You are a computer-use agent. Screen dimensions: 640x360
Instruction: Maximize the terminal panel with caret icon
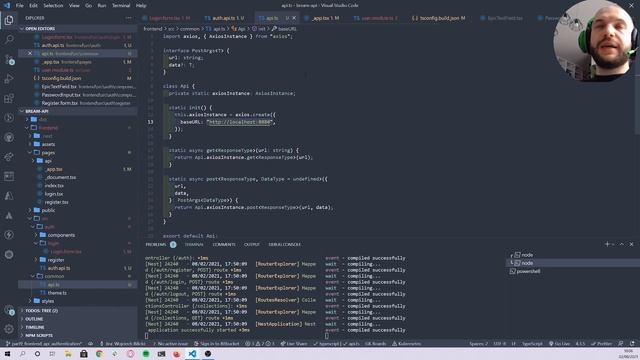(622, 244)
